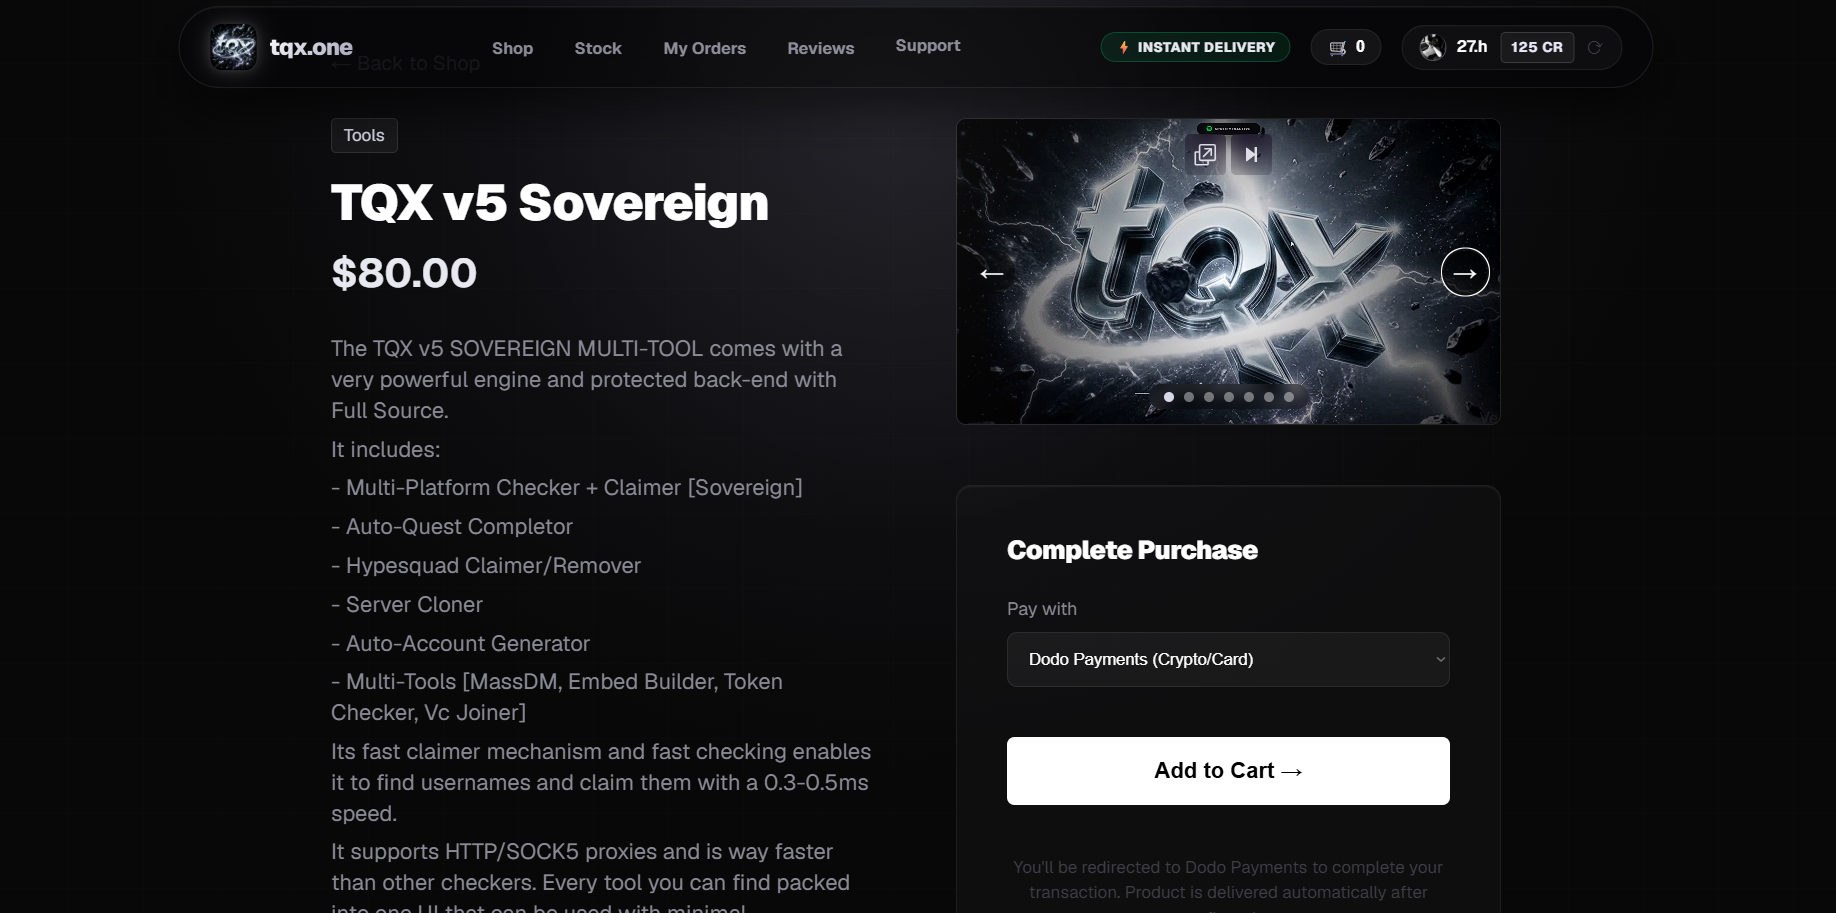Select the last gallery dot indicator

coord(1289,397)
